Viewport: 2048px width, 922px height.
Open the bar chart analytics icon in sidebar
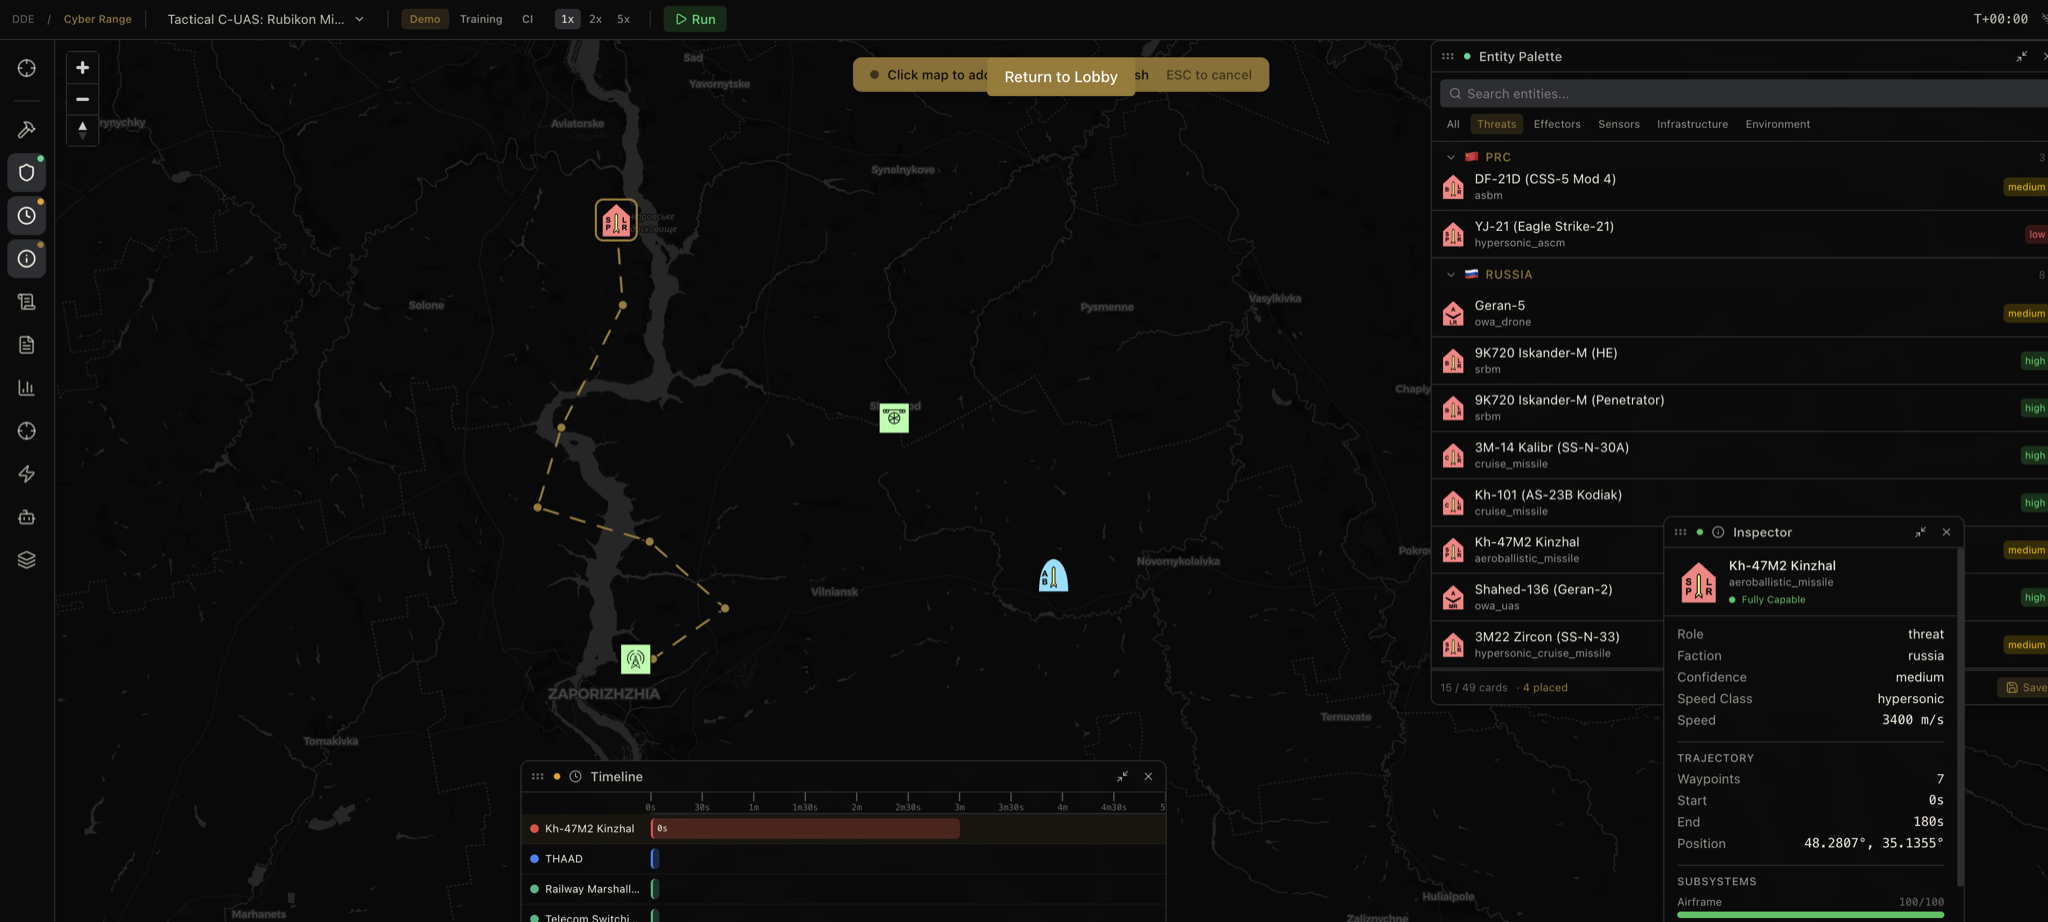coord(27,388)
